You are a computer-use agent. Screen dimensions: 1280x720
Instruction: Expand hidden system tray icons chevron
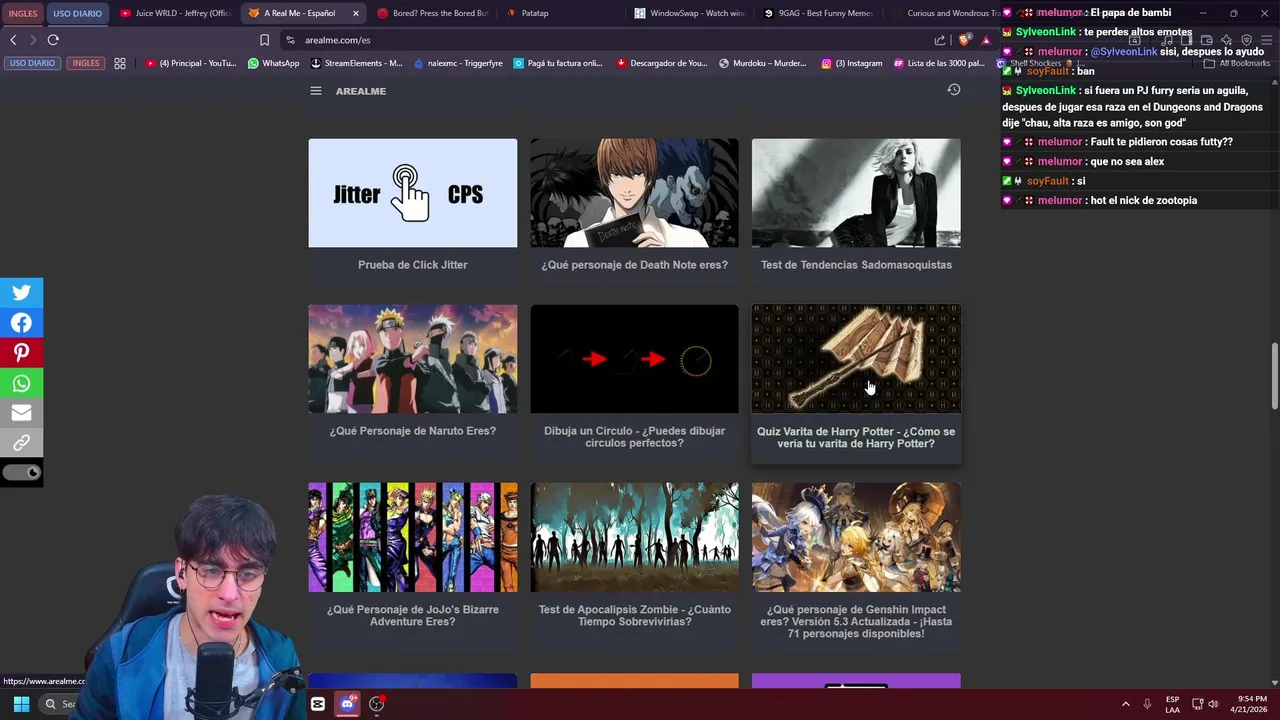click(1125, 704)
